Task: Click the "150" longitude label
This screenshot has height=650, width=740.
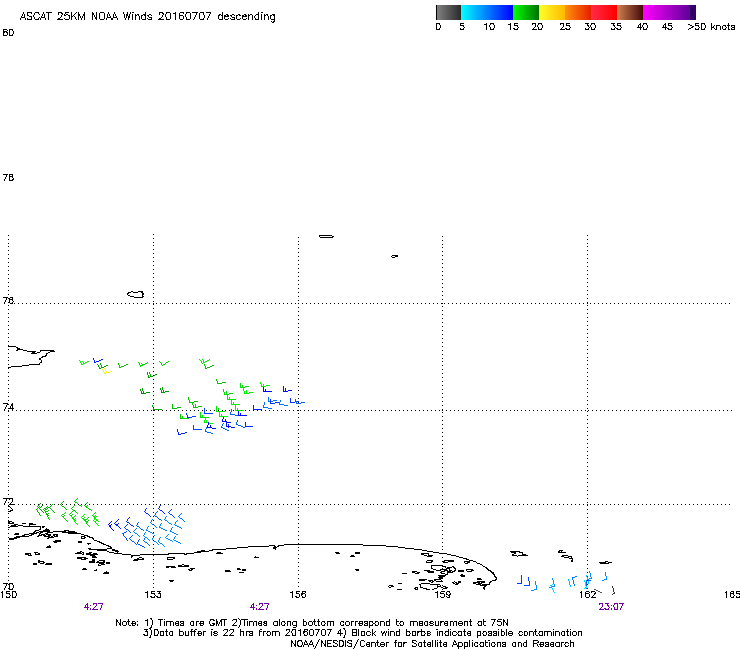Action: [8, 595]
